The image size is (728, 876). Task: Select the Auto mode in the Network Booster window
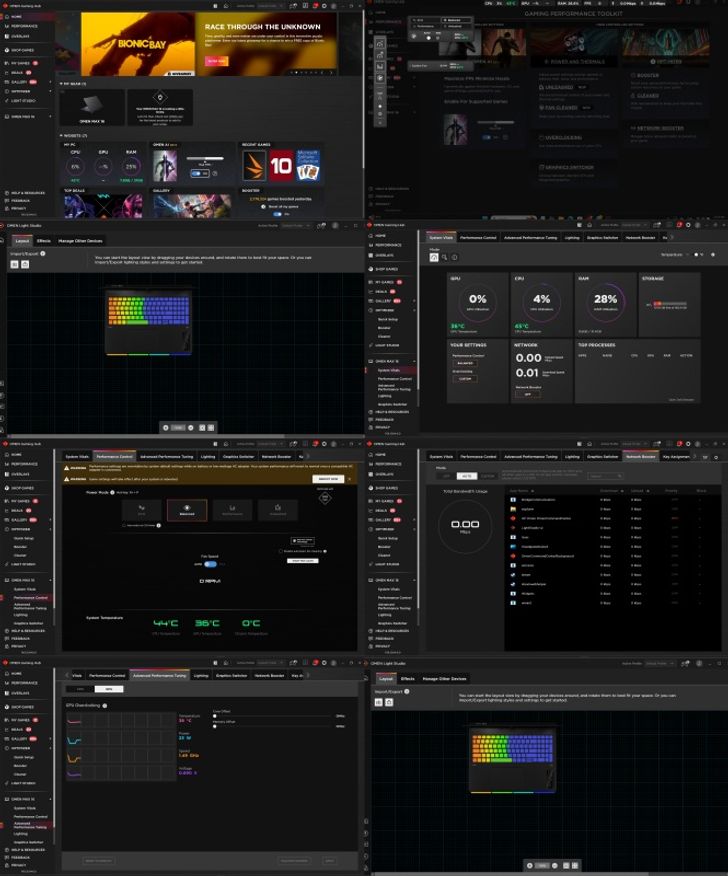click(x=467, y=476)
